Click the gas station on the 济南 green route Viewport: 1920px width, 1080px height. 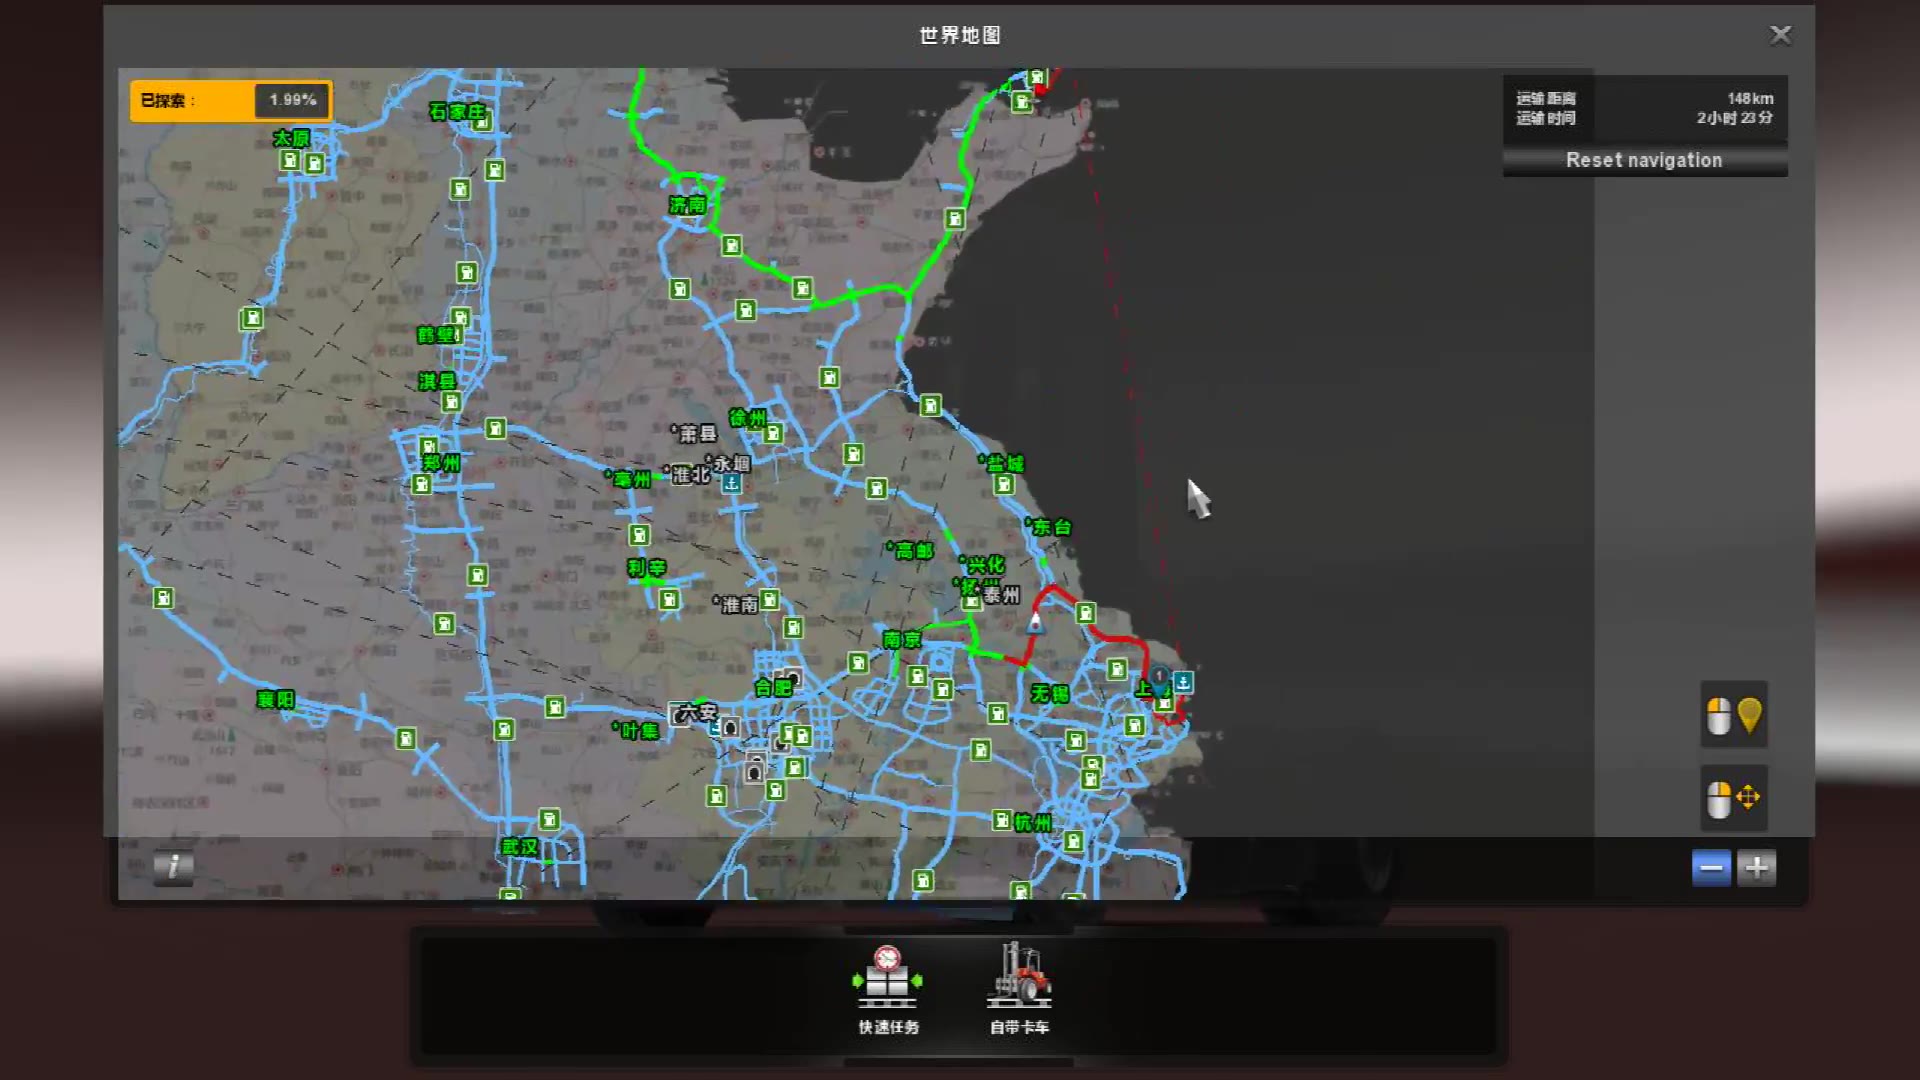tap(732, 246)
